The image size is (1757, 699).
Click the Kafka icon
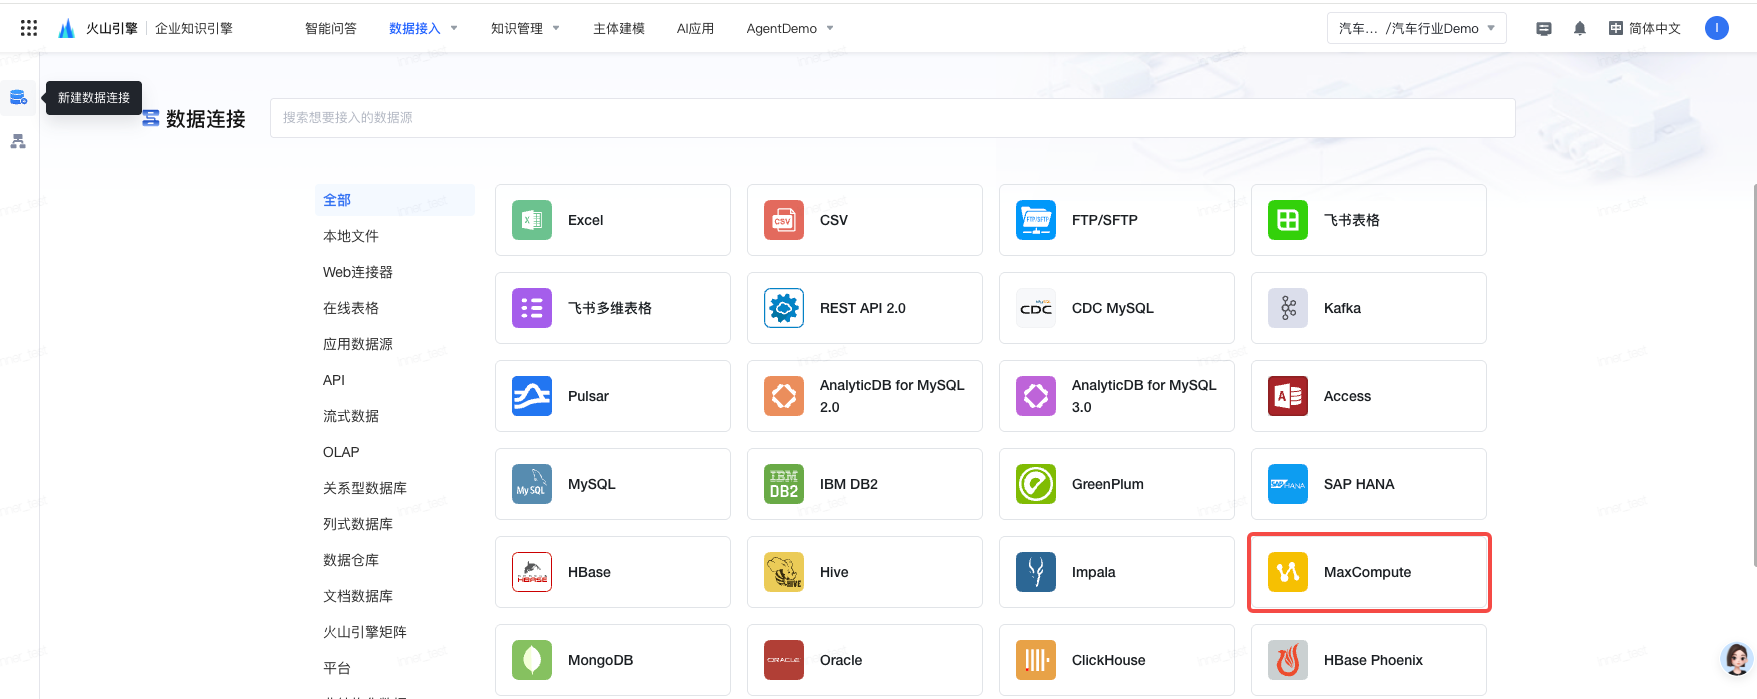1288,308
